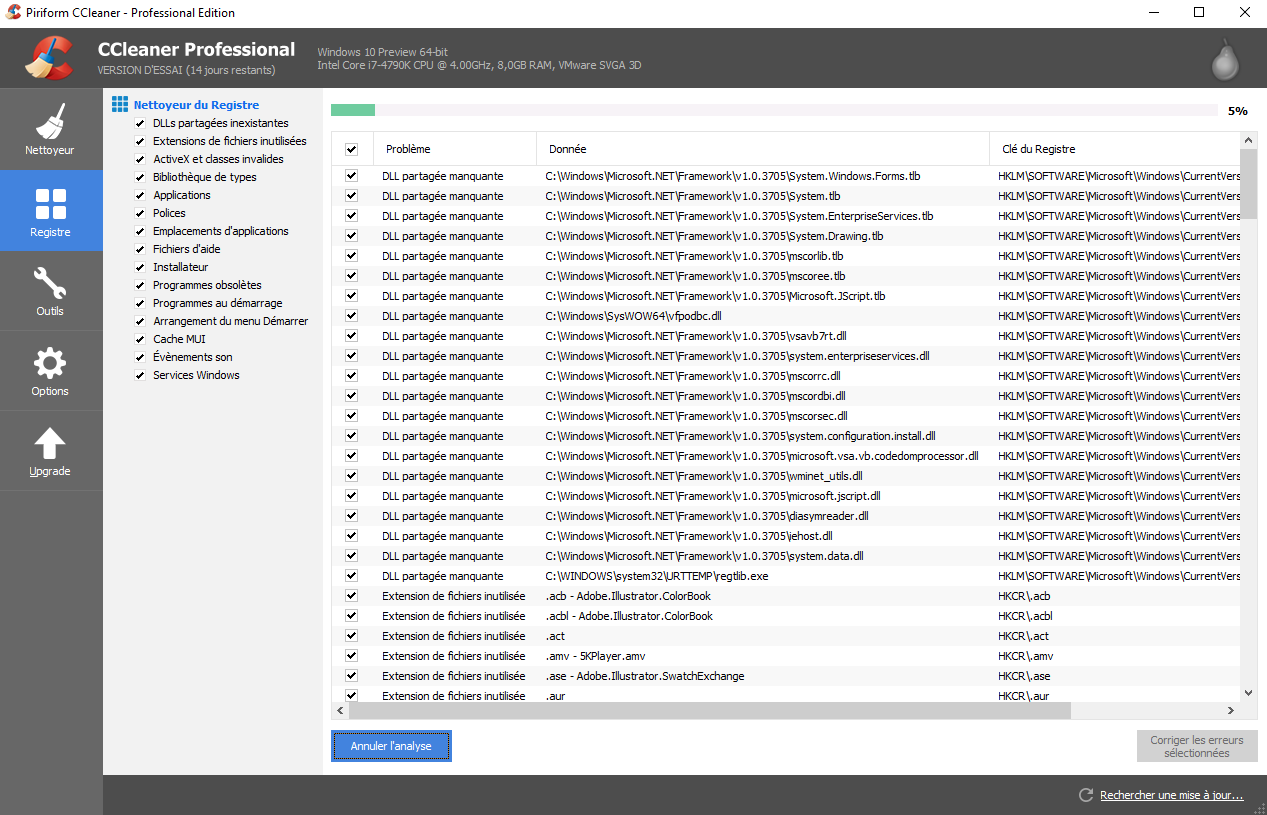1267x815 pixels.
Task: Open the Nettoyeur broom section
Action: (51, 129)
